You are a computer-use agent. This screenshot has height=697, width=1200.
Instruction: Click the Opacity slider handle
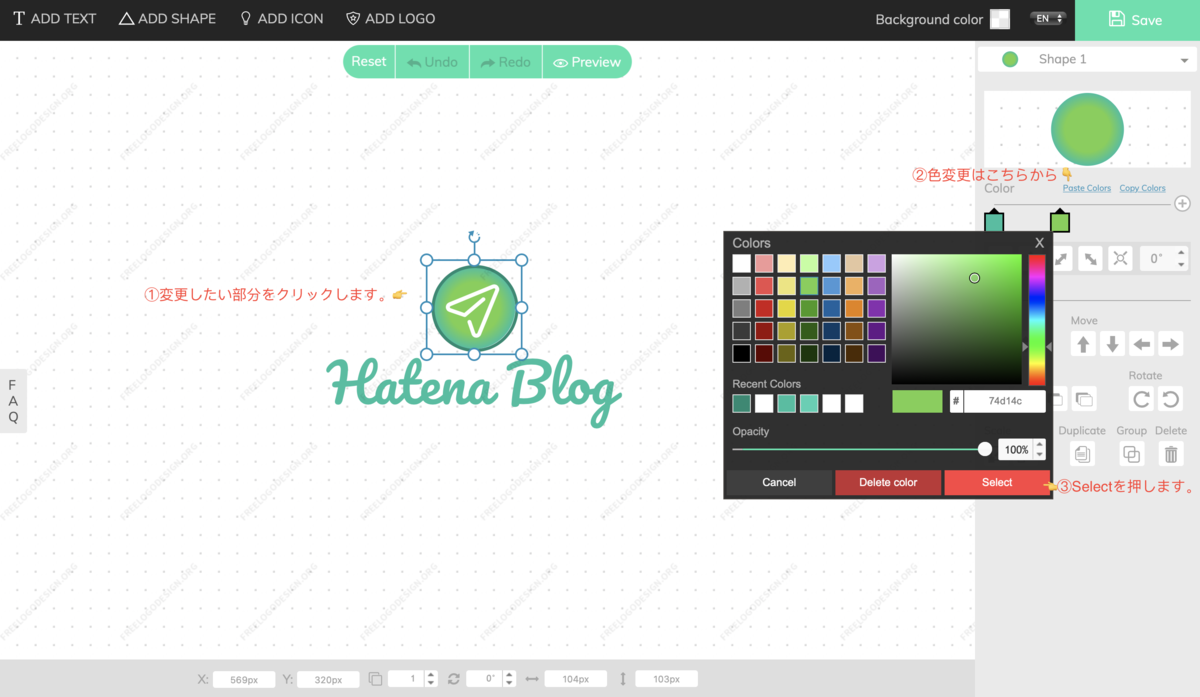pyautogui.click(x=985, y=449)
